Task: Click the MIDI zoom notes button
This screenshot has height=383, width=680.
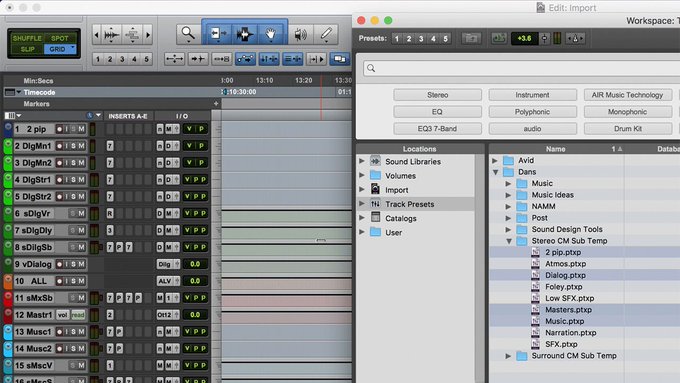Action: click(x=132, y=34)
